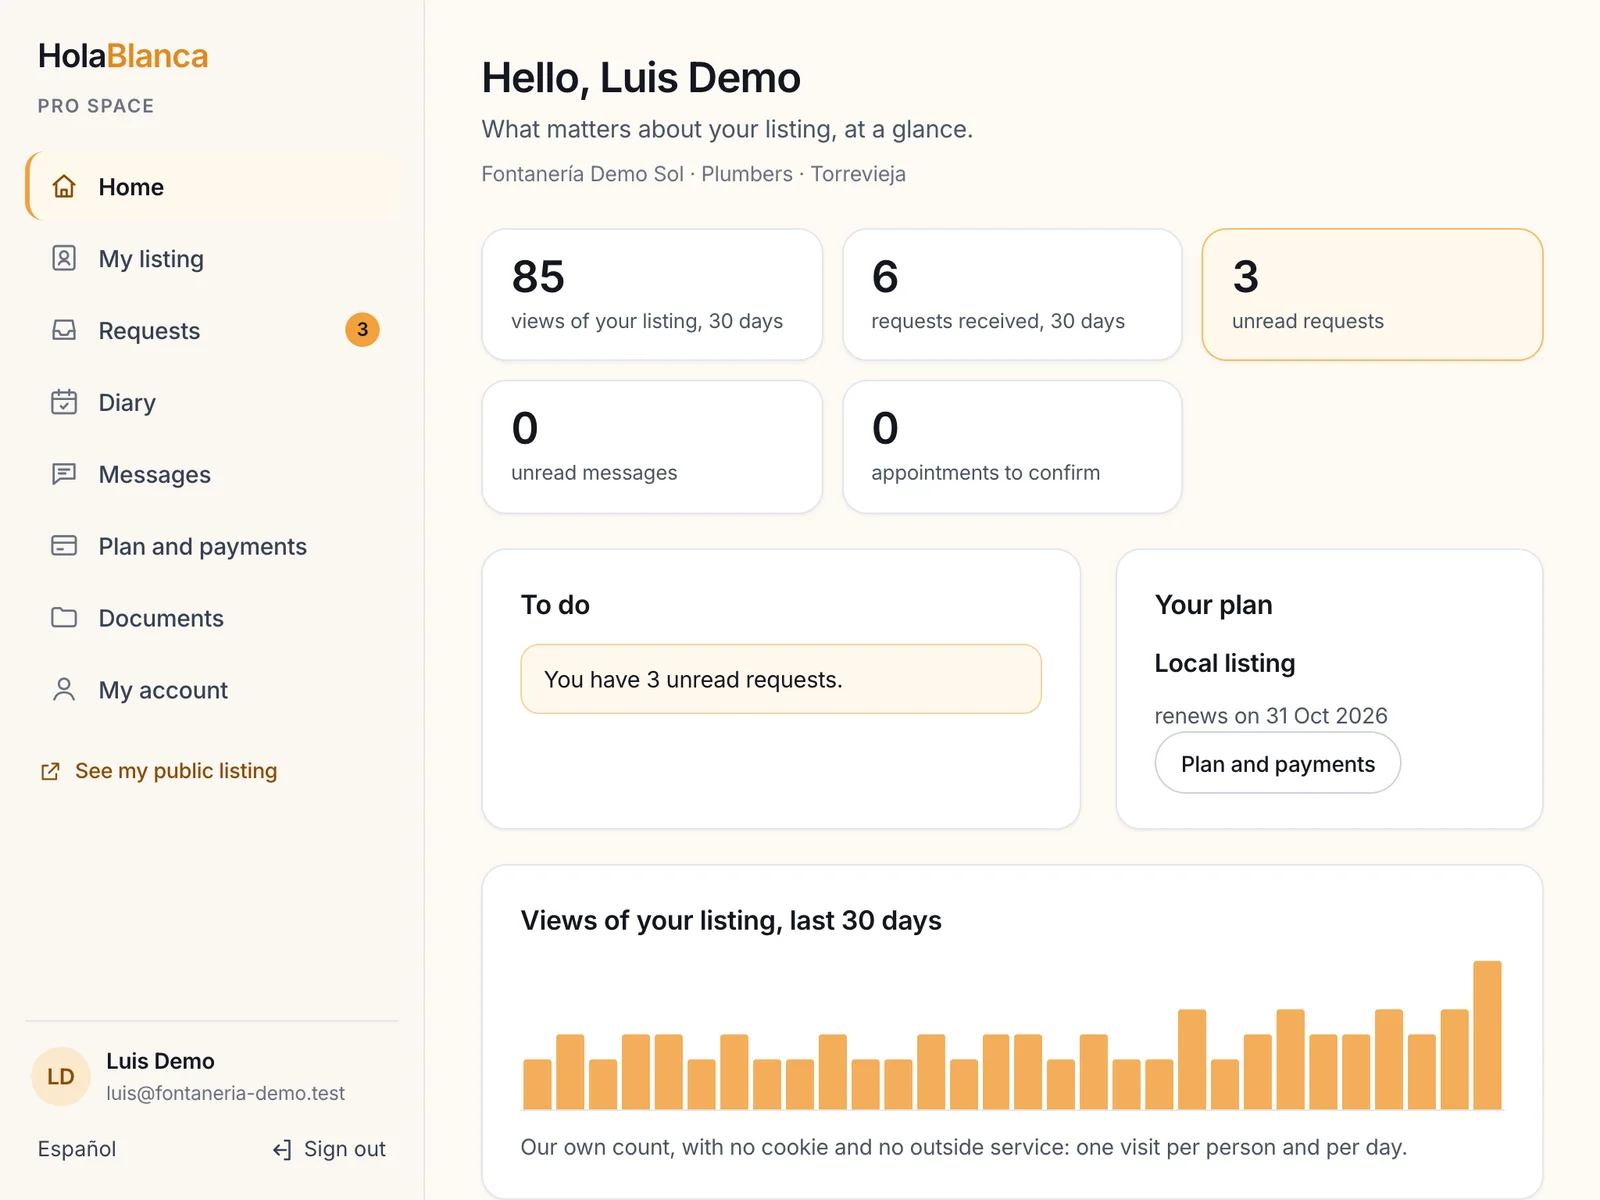Click the Plan and payments button in Your plan

1277,763
